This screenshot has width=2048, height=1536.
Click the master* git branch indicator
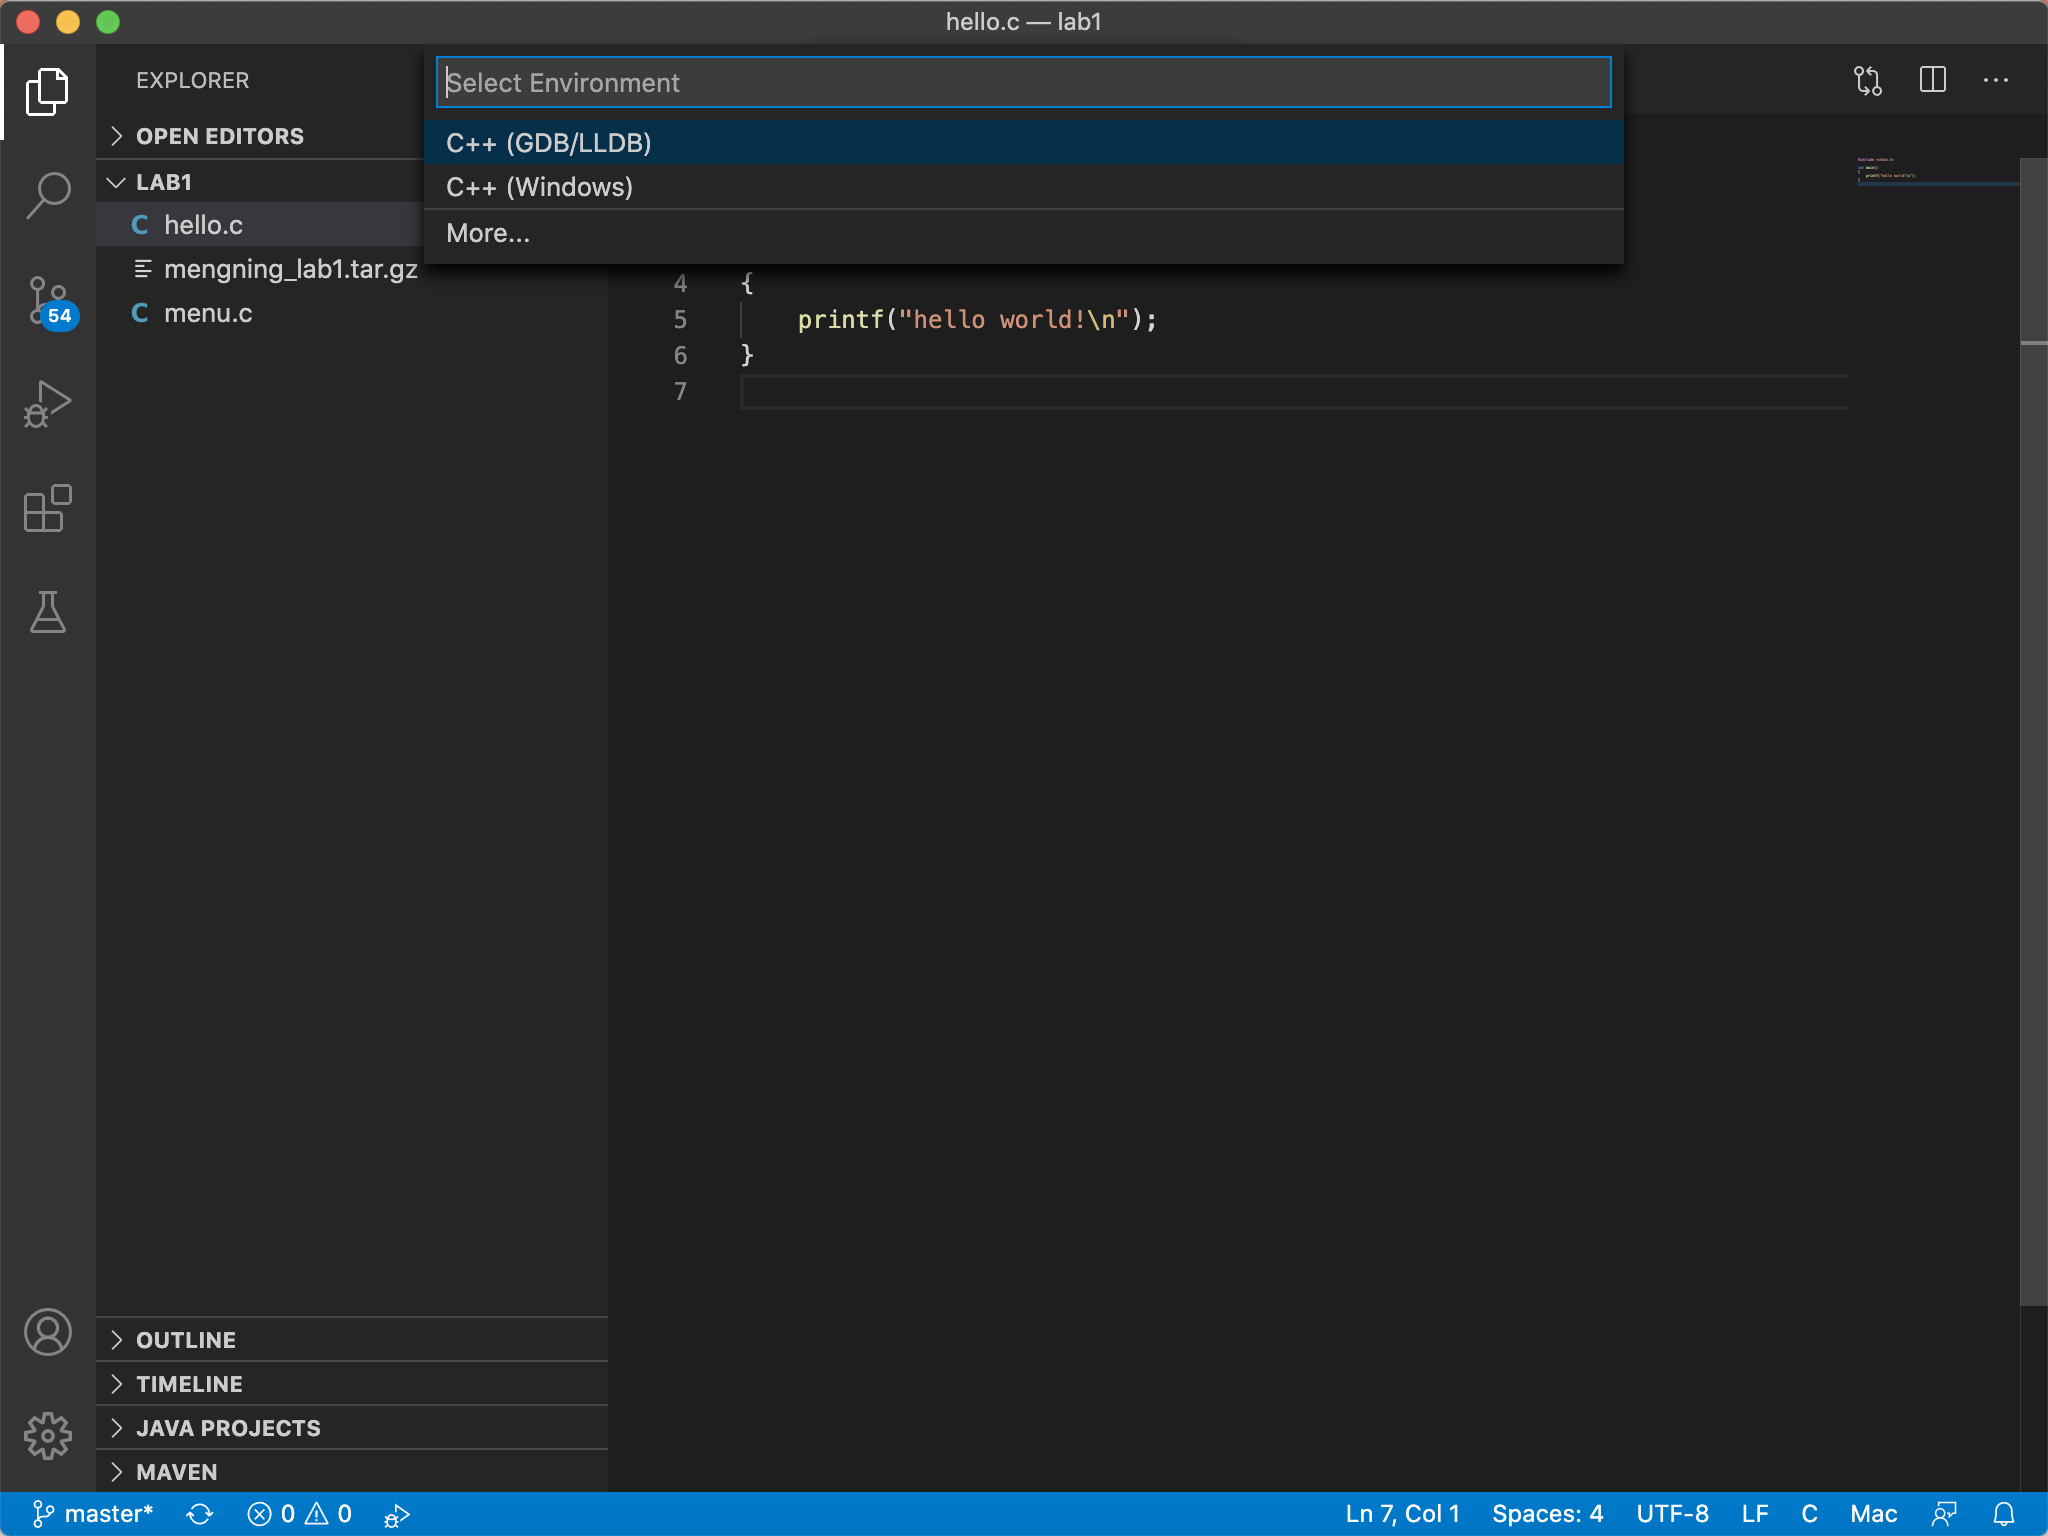tap(94, 1514)
